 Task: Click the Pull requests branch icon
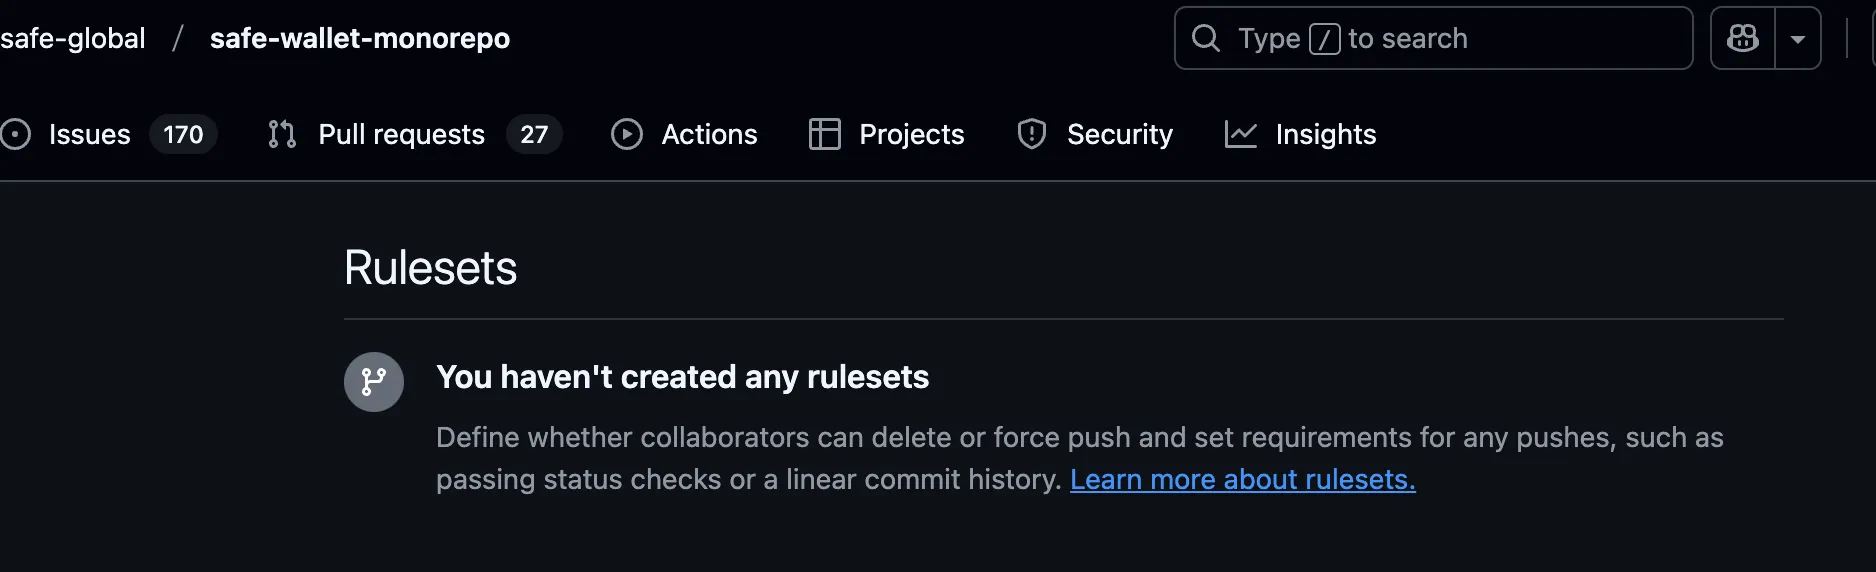tap(282, 134)
